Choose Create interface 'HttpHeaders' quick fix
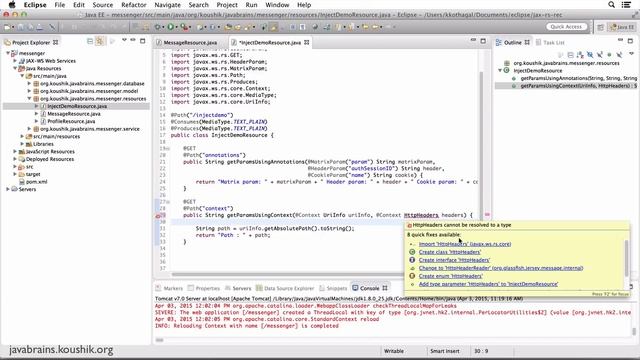The width and height of the screenshot is (640, 360). [454, 260]
